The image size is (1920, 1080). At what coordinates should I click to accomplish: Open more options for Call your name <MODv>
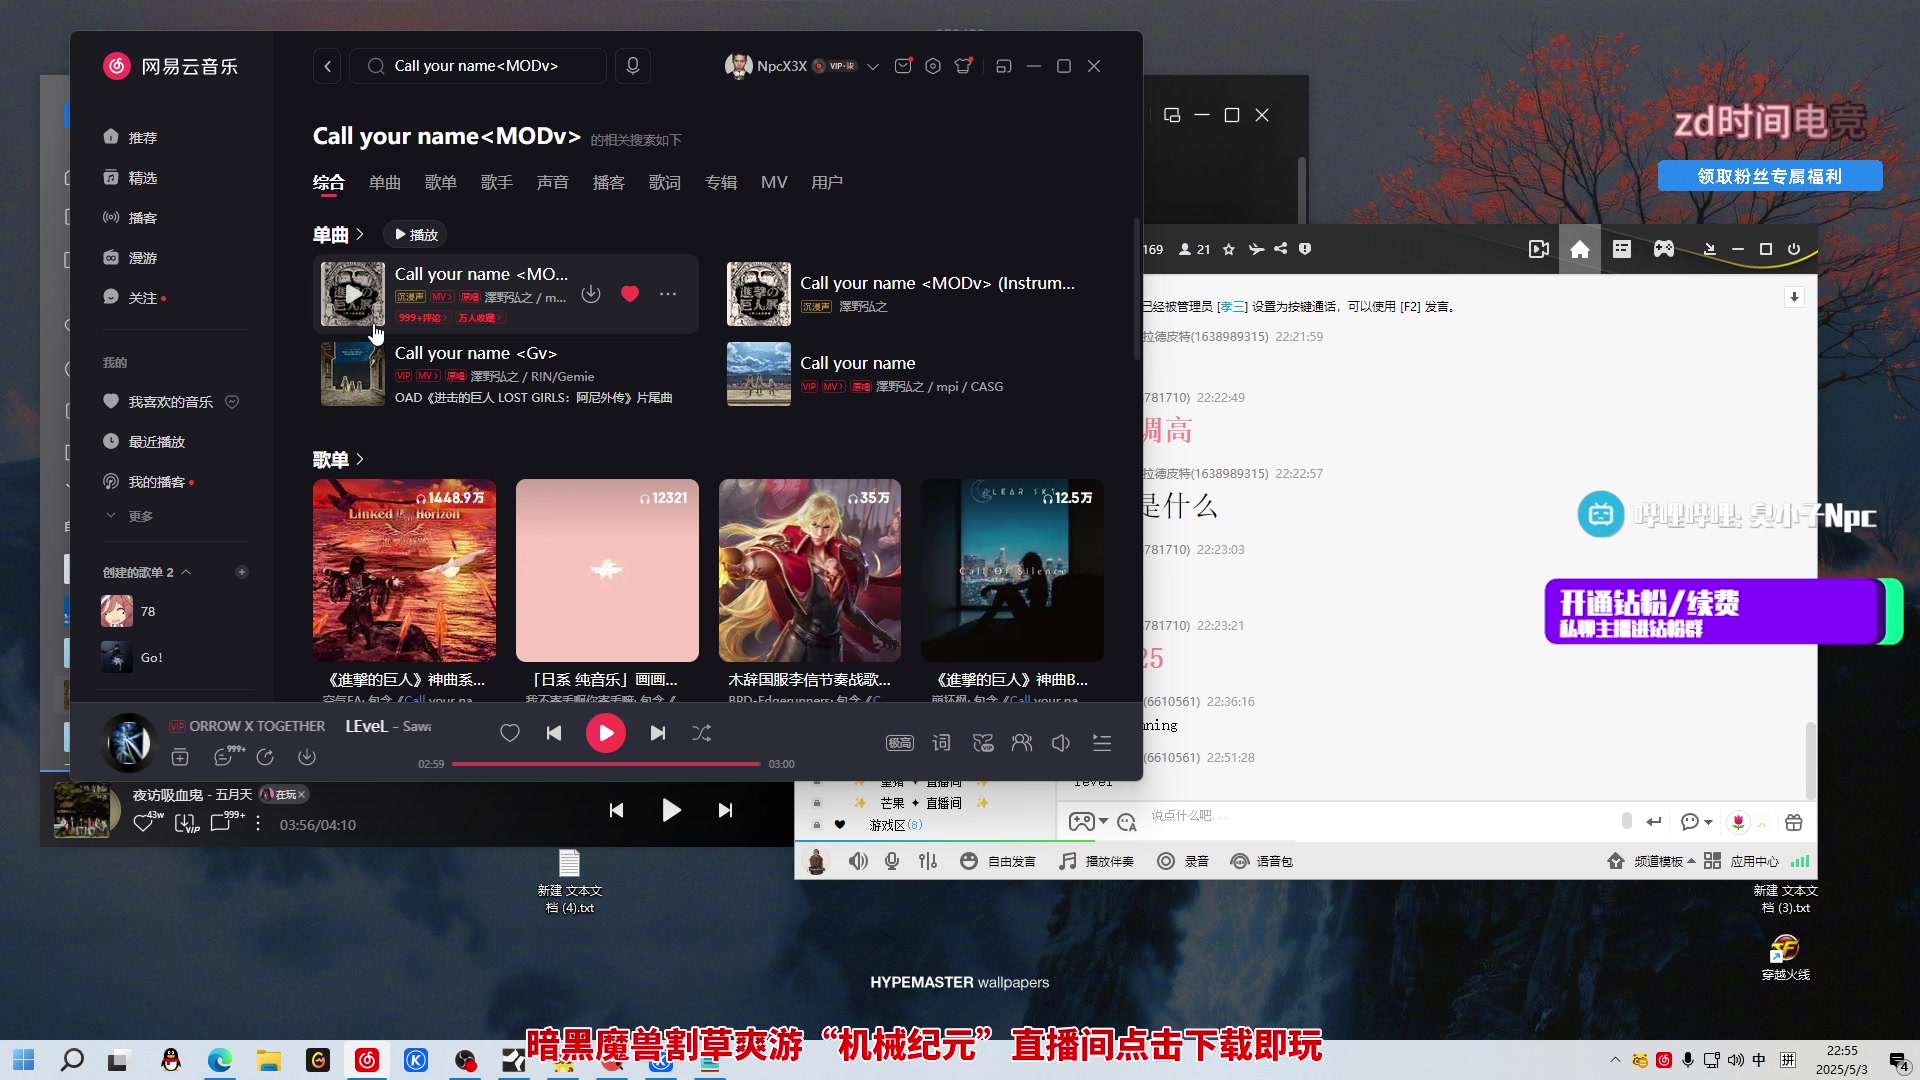(x=668, y=294)
